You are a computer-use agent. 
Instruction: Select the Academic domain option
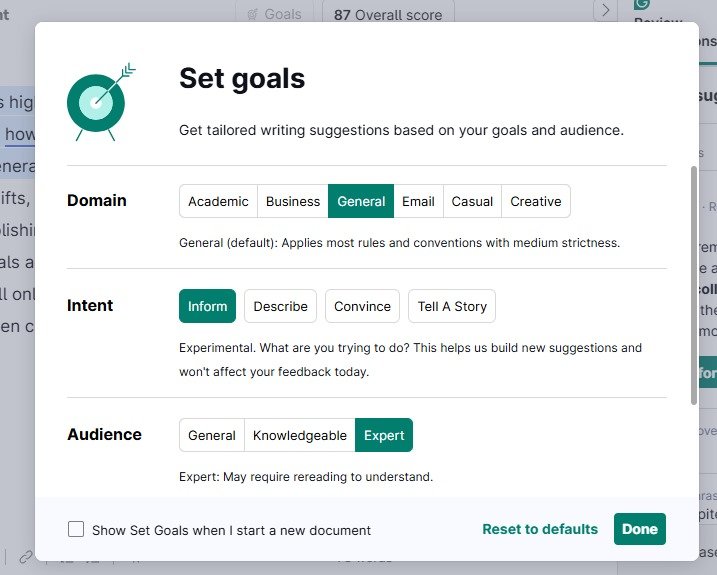pos(219,201)
